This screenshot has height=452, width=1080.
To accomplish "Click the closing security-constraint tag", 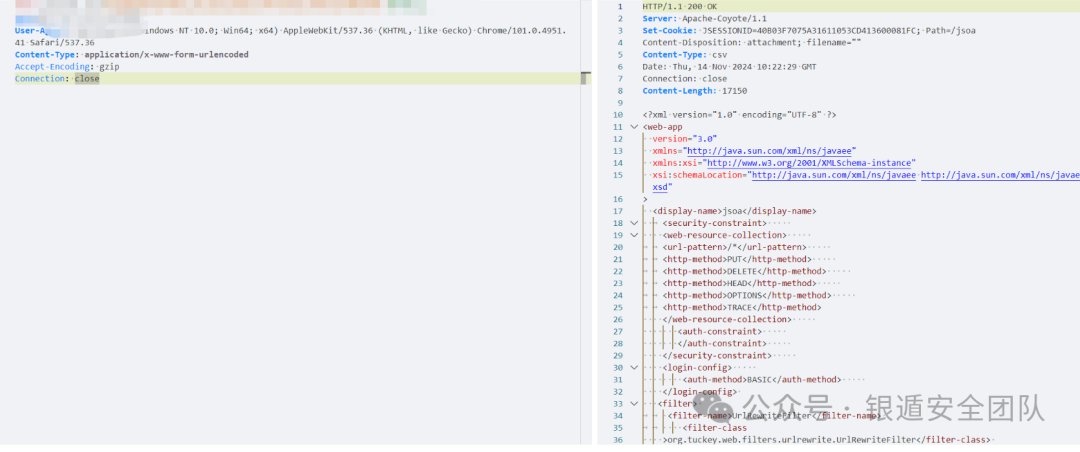I will click(717, 356).
